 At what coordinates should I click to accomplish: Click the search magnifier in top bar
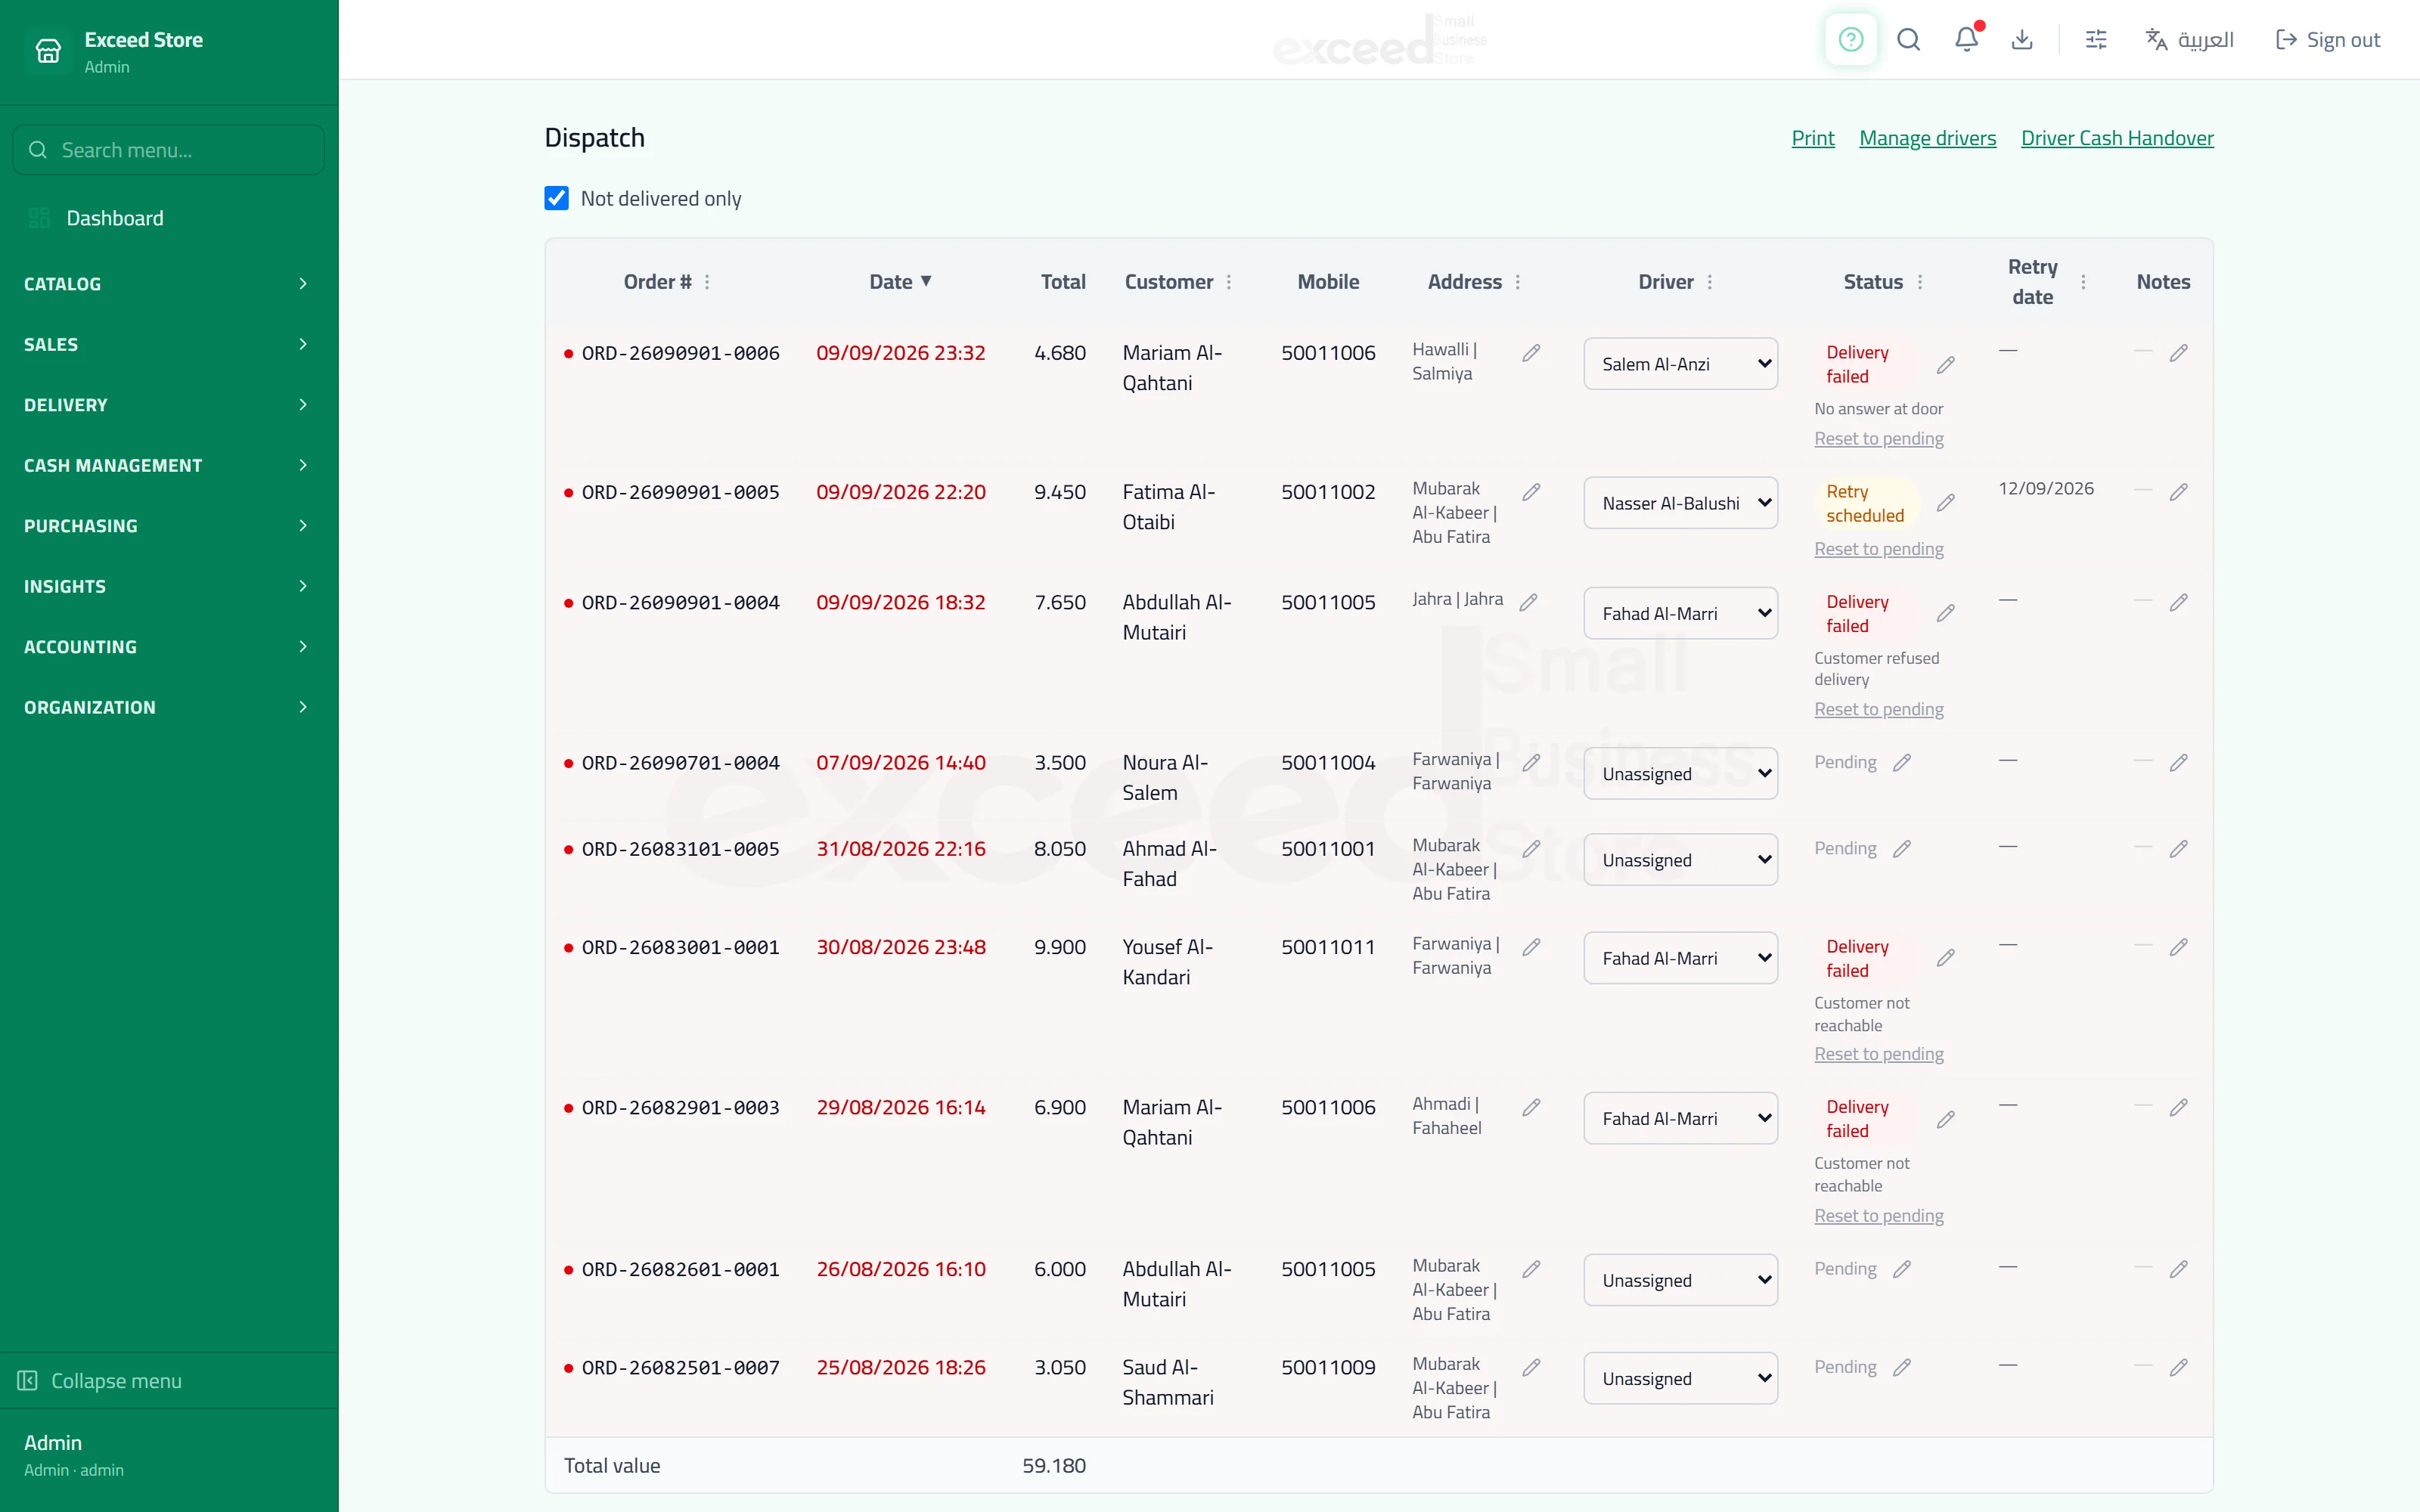coord(1908,40)
